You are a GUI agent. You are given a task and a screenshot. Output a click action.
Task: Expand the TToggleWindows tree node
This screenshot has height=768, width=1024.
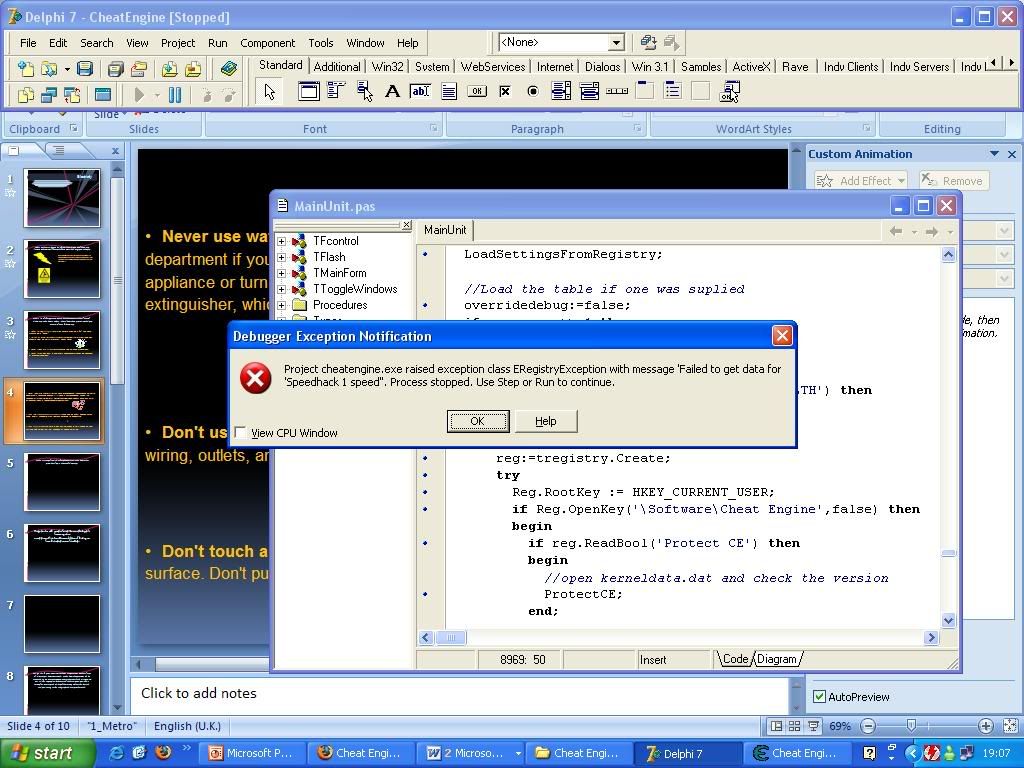click(281, 289)
